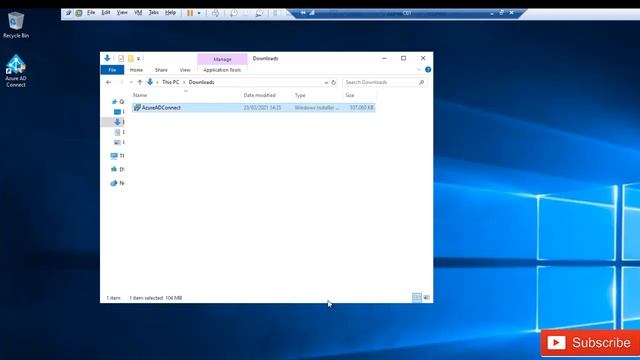
Task: Go back using the Back arrow
Action: click(x=109, y=82)
